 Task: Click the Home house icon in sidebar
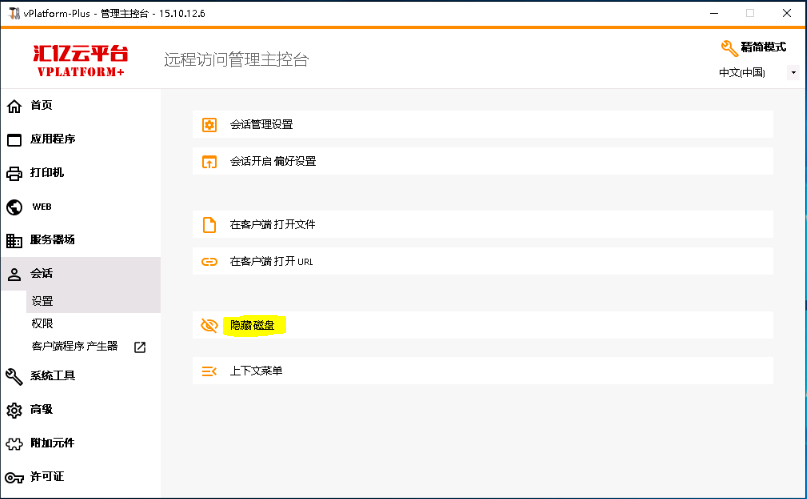[x=14, y=106]
